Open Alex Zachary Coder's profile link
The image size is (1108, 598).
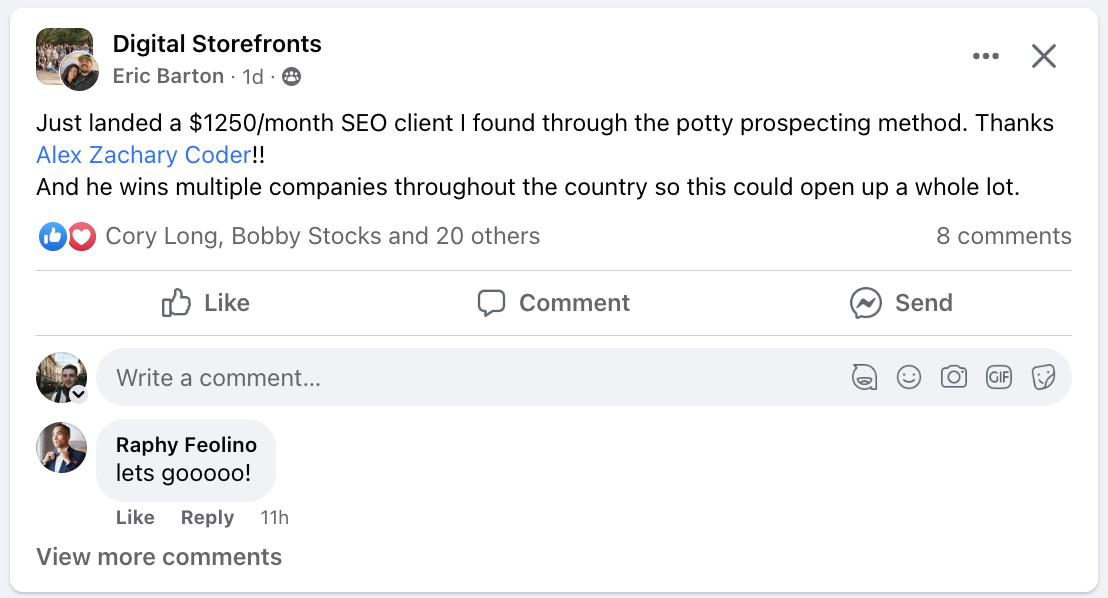(142, 155)
